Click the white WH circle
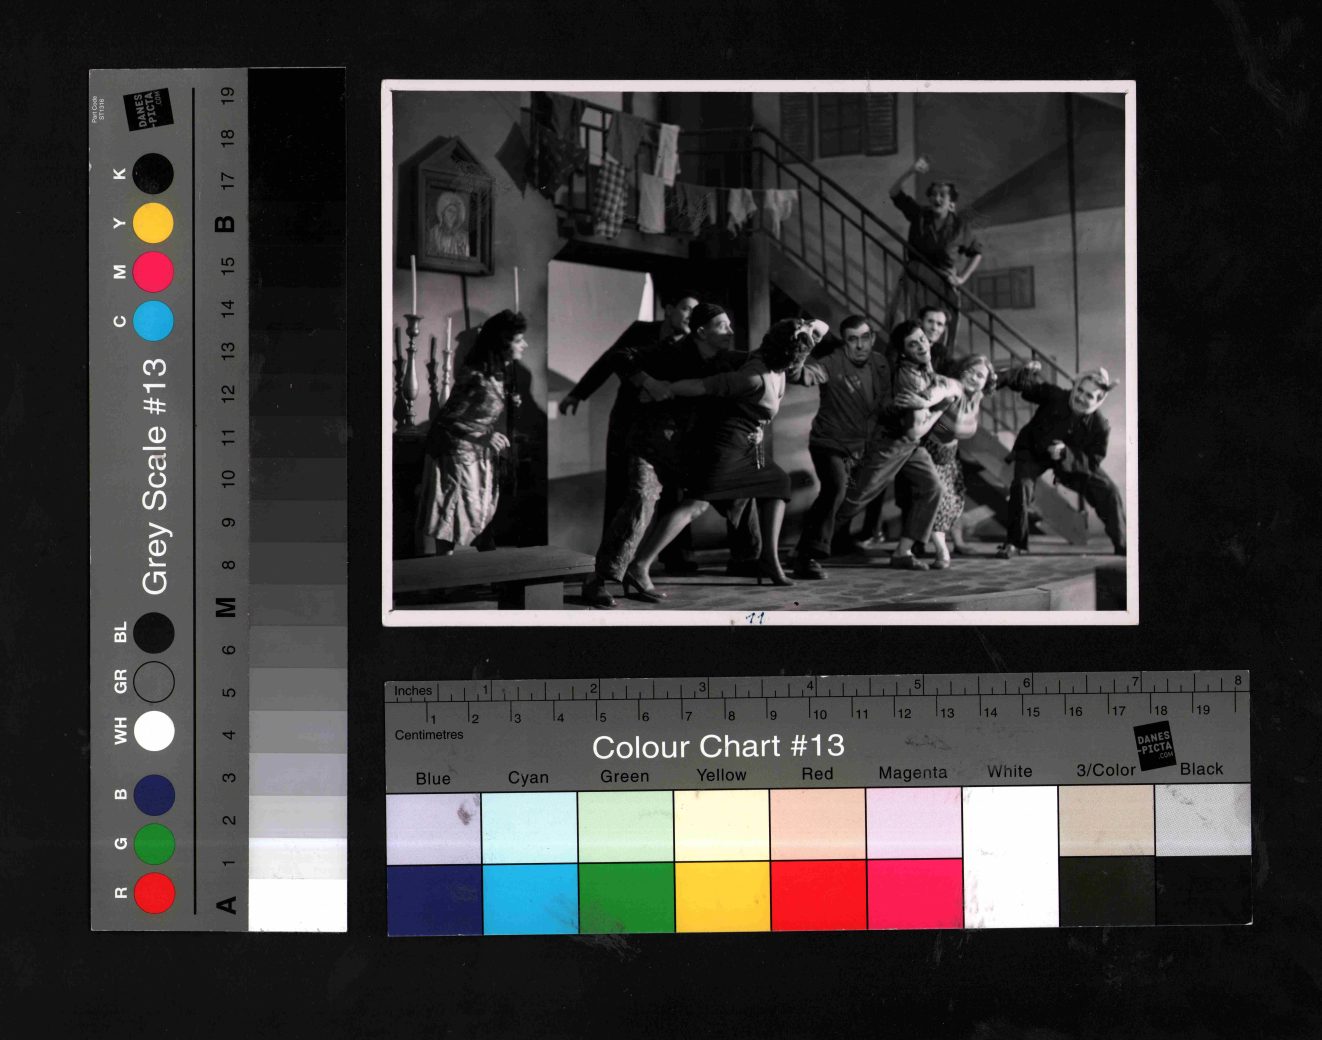This screenshot has height=1040, width=1322. (154, 731)
